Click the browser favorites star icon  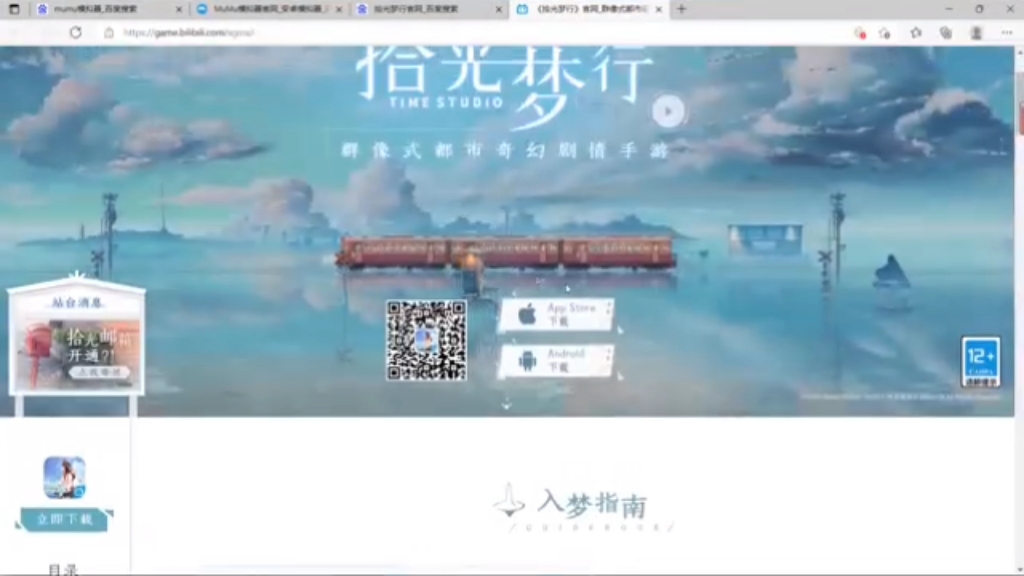click(915, 32)
